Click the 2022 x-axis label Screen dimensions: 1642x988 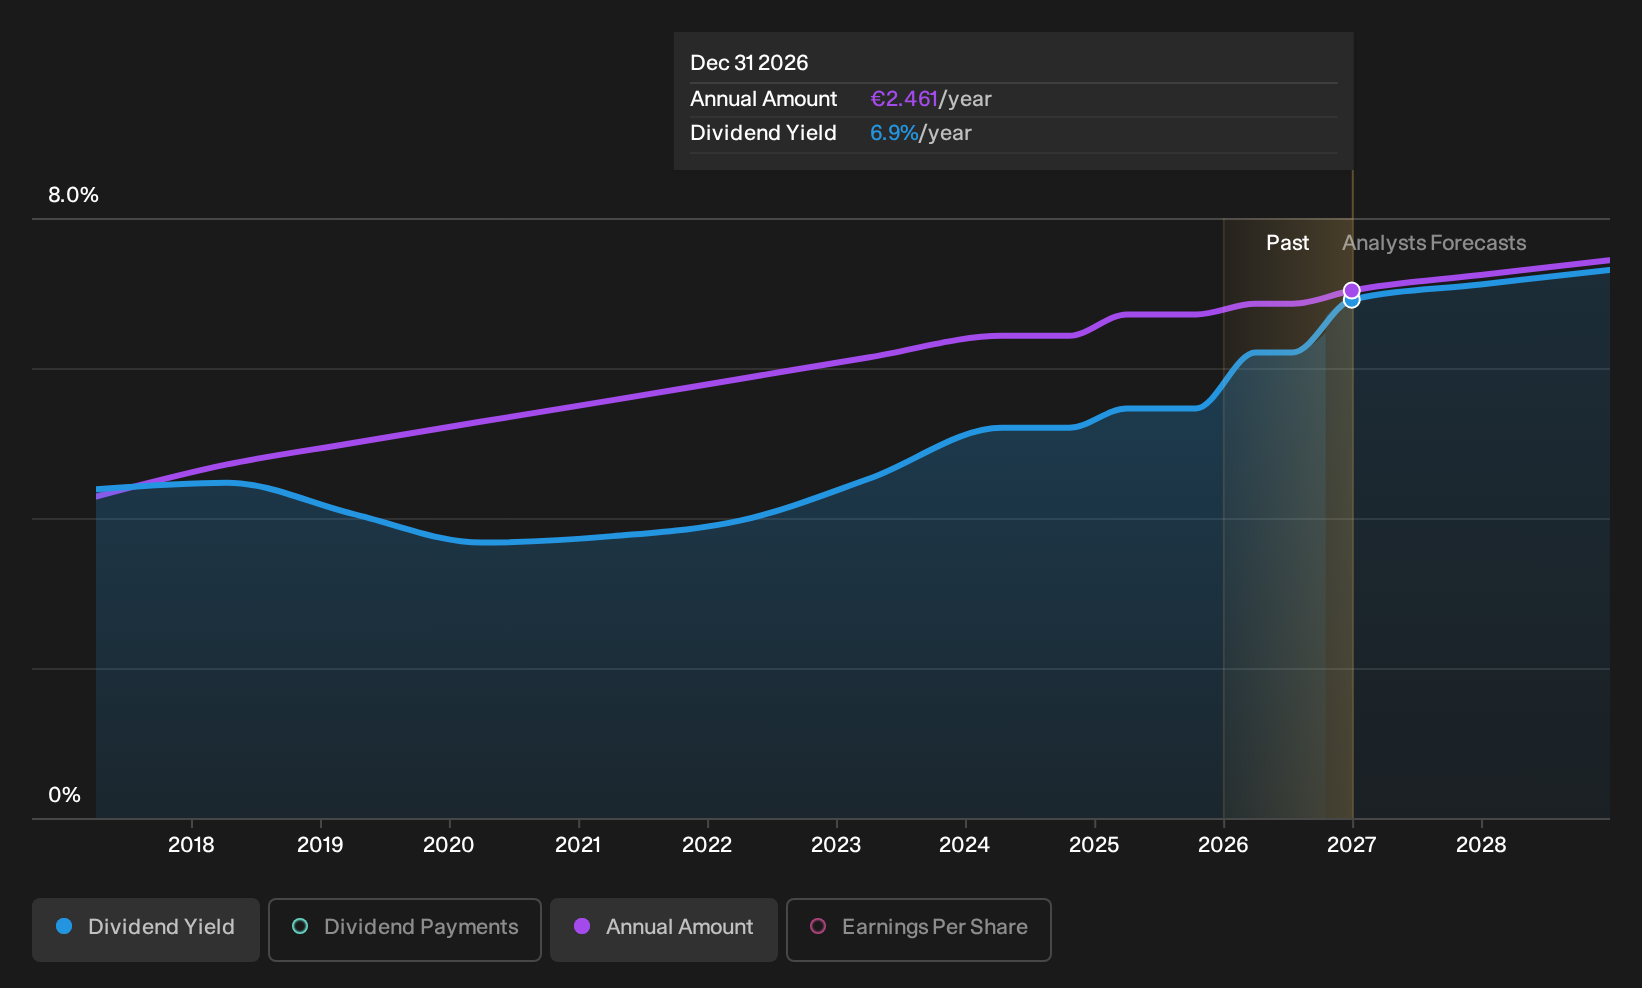[707, 845]
